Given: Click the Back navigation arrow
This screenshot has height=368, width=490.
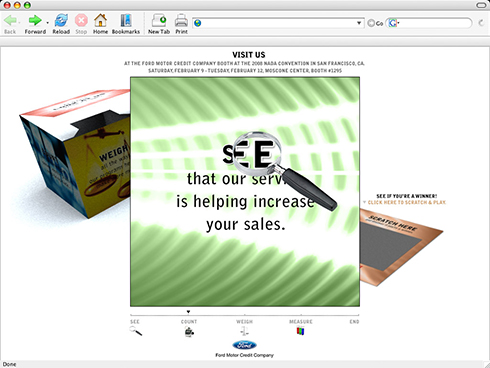Looking at the screenshot, I should point(10,21).
